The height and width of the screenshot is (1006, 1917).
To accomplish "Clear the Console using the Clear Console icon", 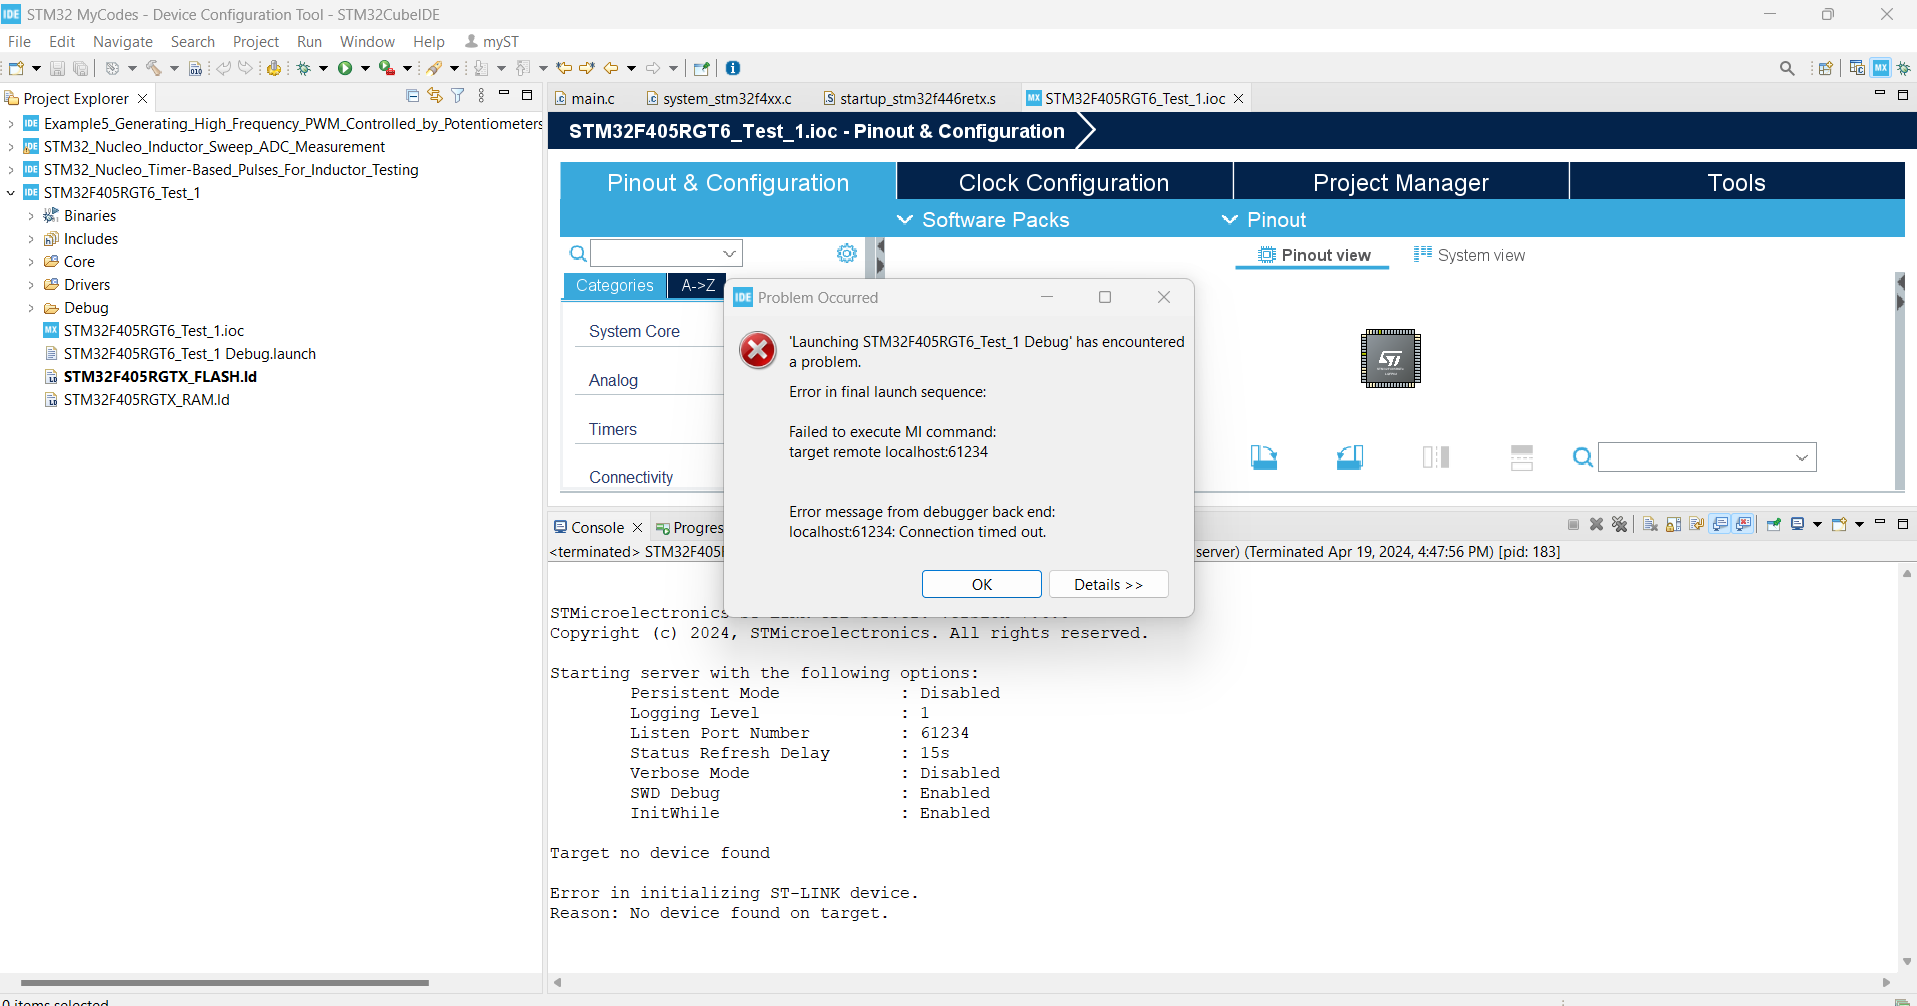I will pyautogui.click(x=1649, y=523).
